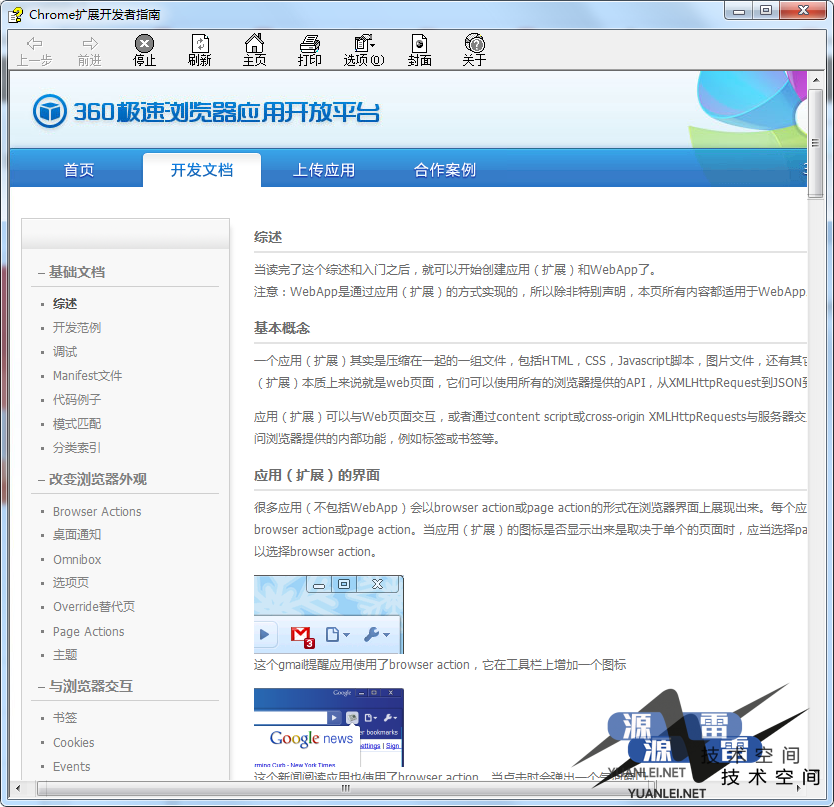834x807 pixels.
Task: Click the 基本概念 content heading
Action: (282, 328)
